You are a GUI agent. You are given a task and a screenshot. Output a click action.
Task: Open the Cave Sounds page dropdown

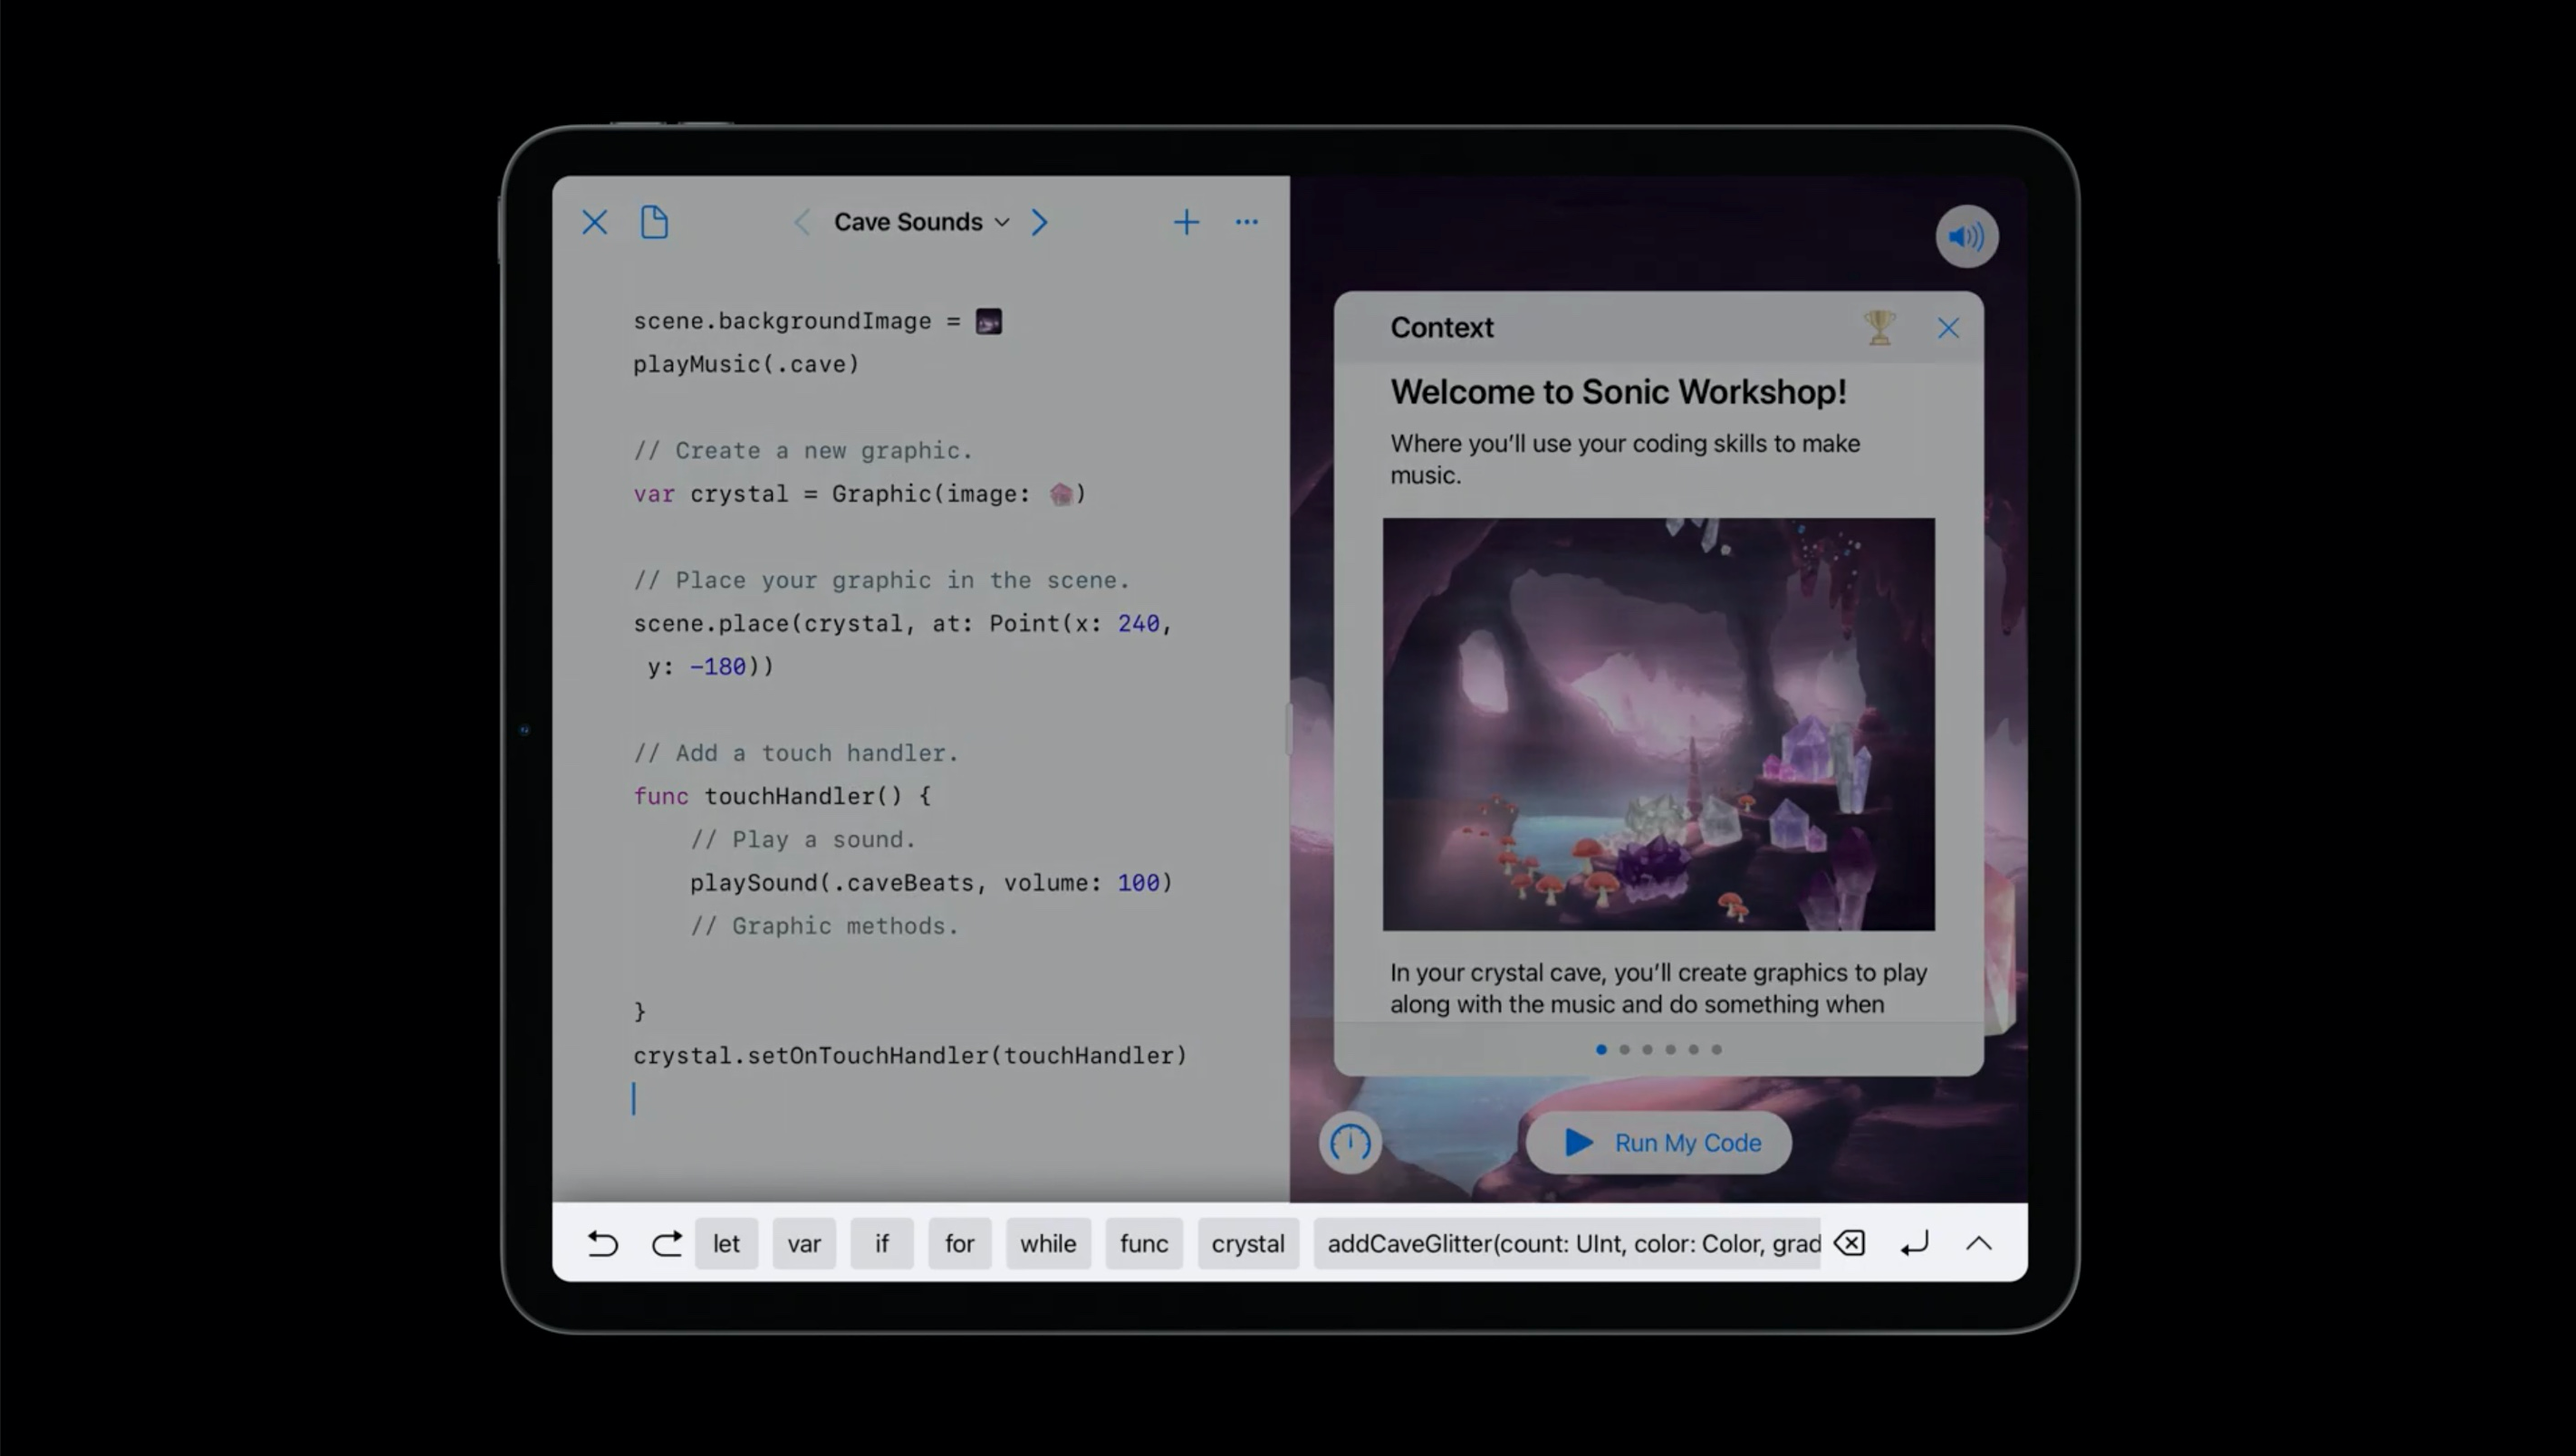pyautogui.click(x=921, y=222)
